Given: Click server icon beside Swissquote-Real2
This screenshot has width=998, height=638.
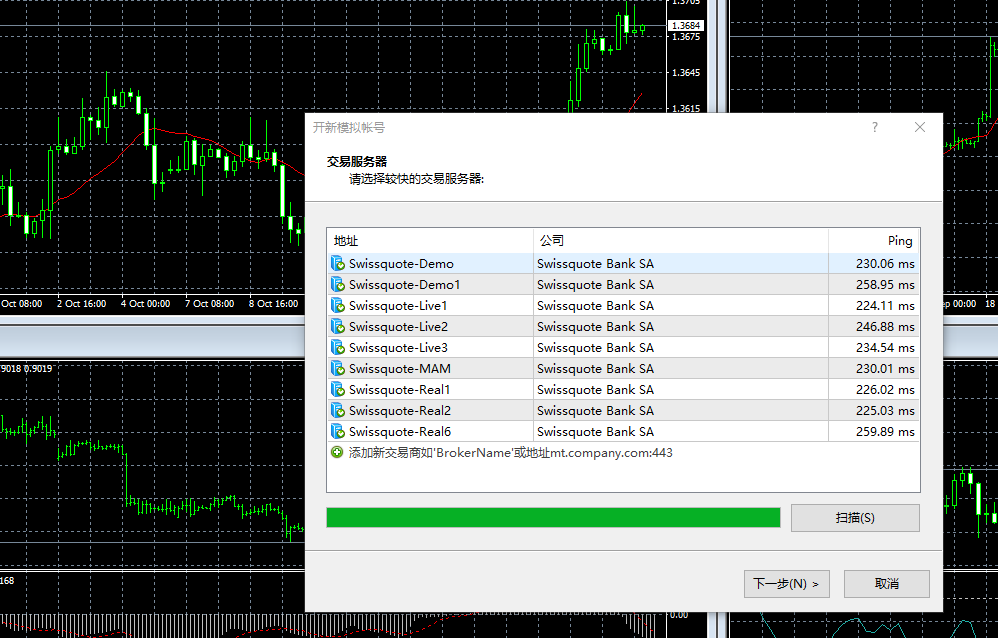Looking at the screenshot, I should (x=337, y=411).
